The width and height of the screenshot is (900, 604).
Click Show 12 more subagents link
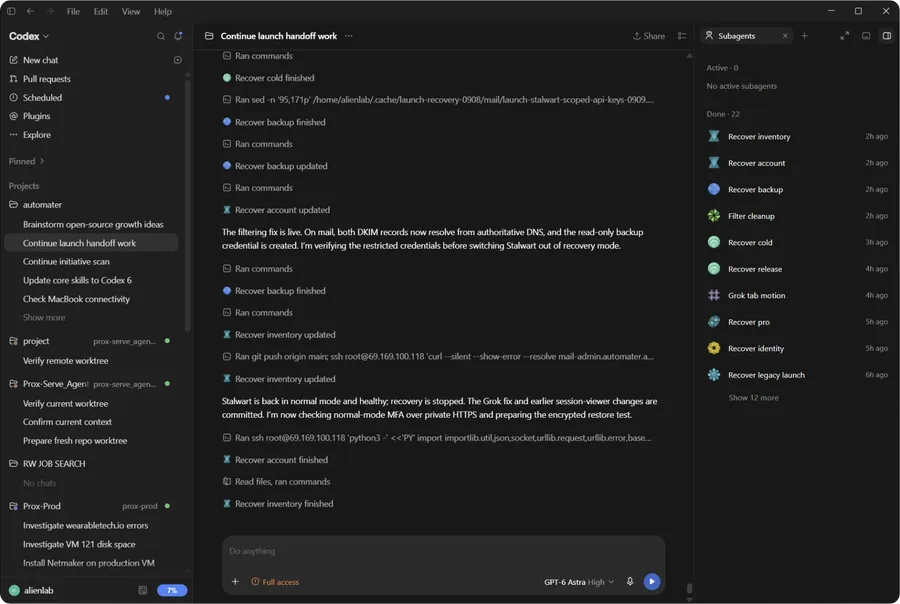tap(753, 398)
